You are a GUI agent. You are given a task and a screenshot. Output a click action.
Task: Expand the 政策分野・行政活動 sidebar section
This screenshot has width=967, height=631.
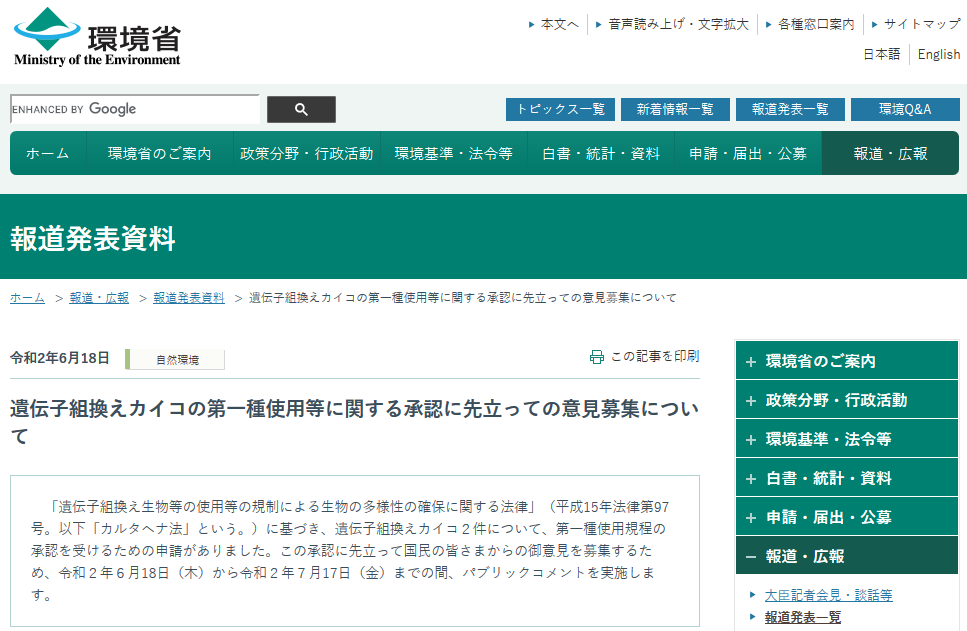[x=751, y=400]
